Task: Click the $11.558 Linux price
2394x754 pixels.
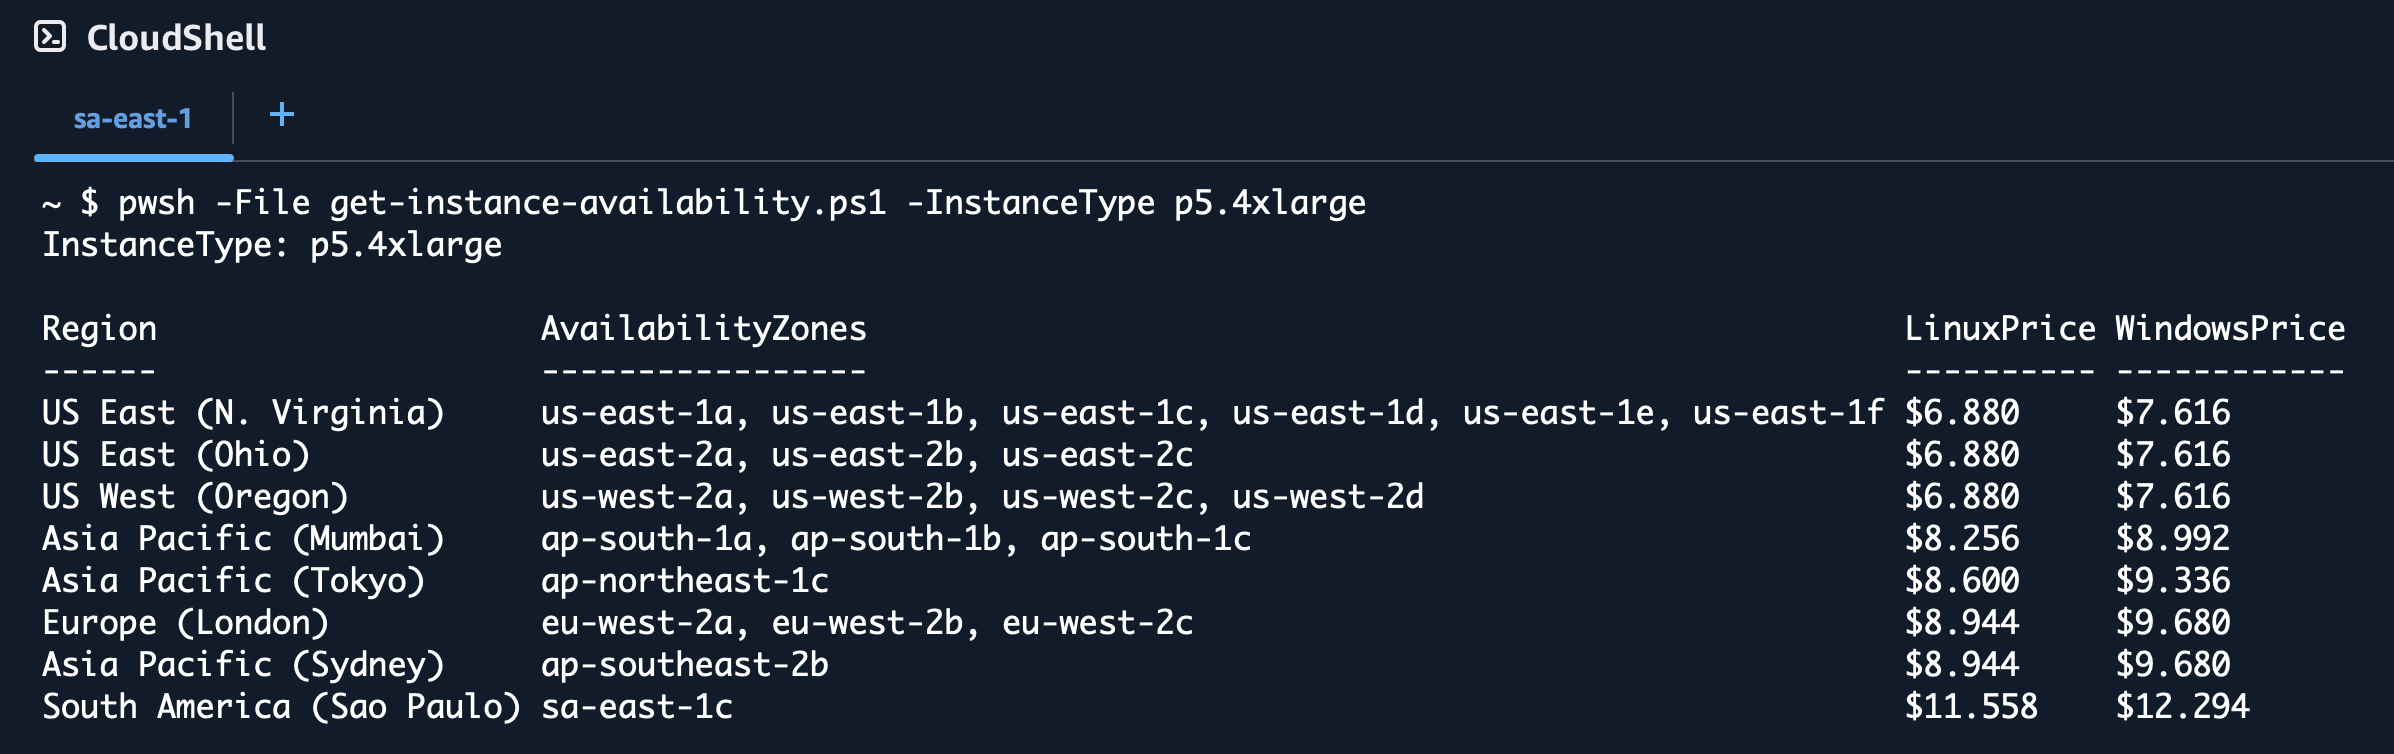Action: click(1970, 707)
